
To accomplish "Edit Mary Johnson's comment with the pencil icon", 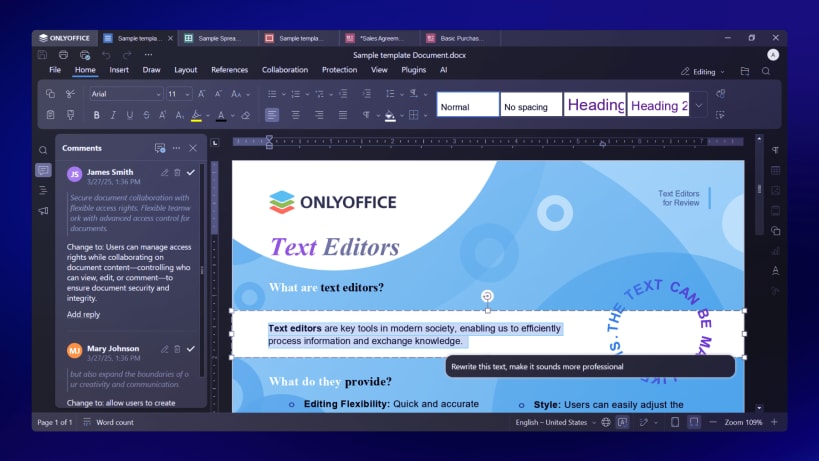I will 165,349.
